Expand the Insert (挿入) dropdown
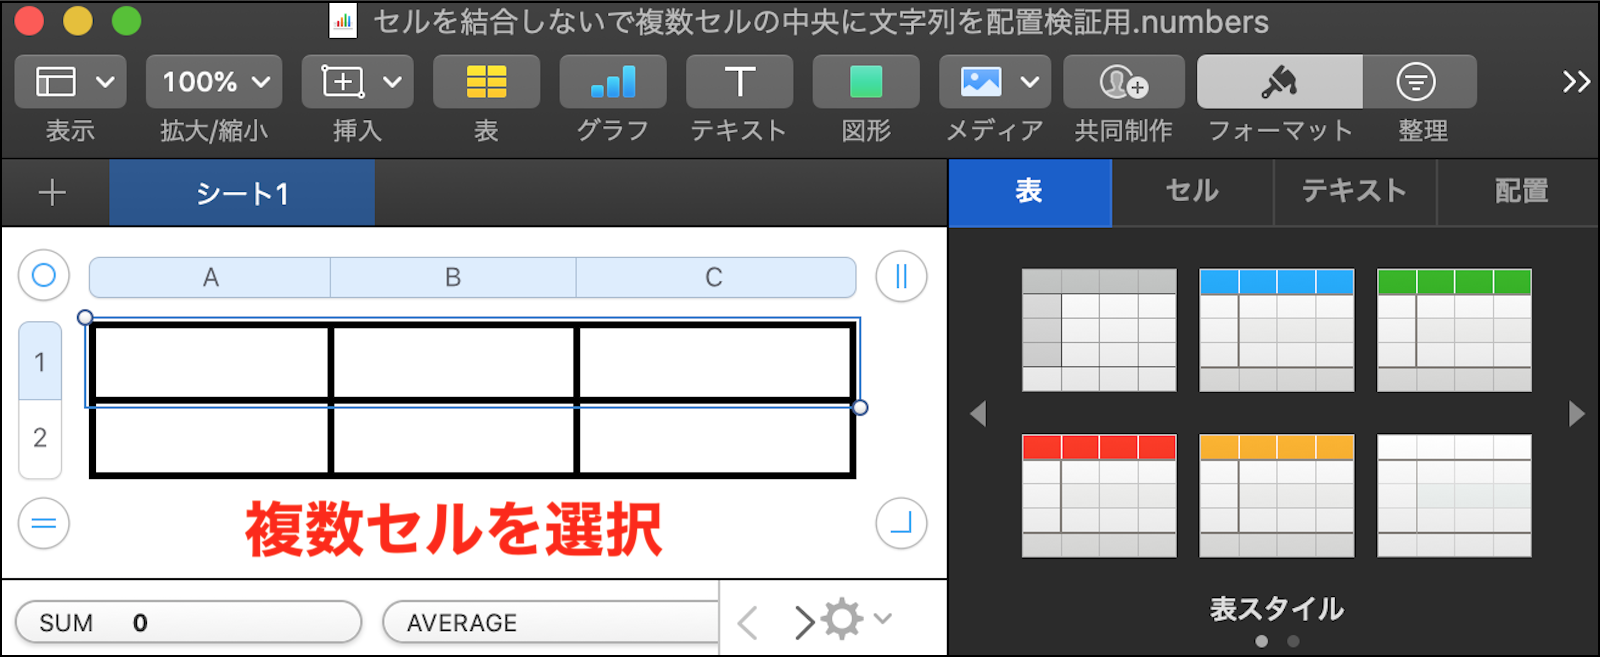This screenshot has height=657, width=1600. coord(357,82)
